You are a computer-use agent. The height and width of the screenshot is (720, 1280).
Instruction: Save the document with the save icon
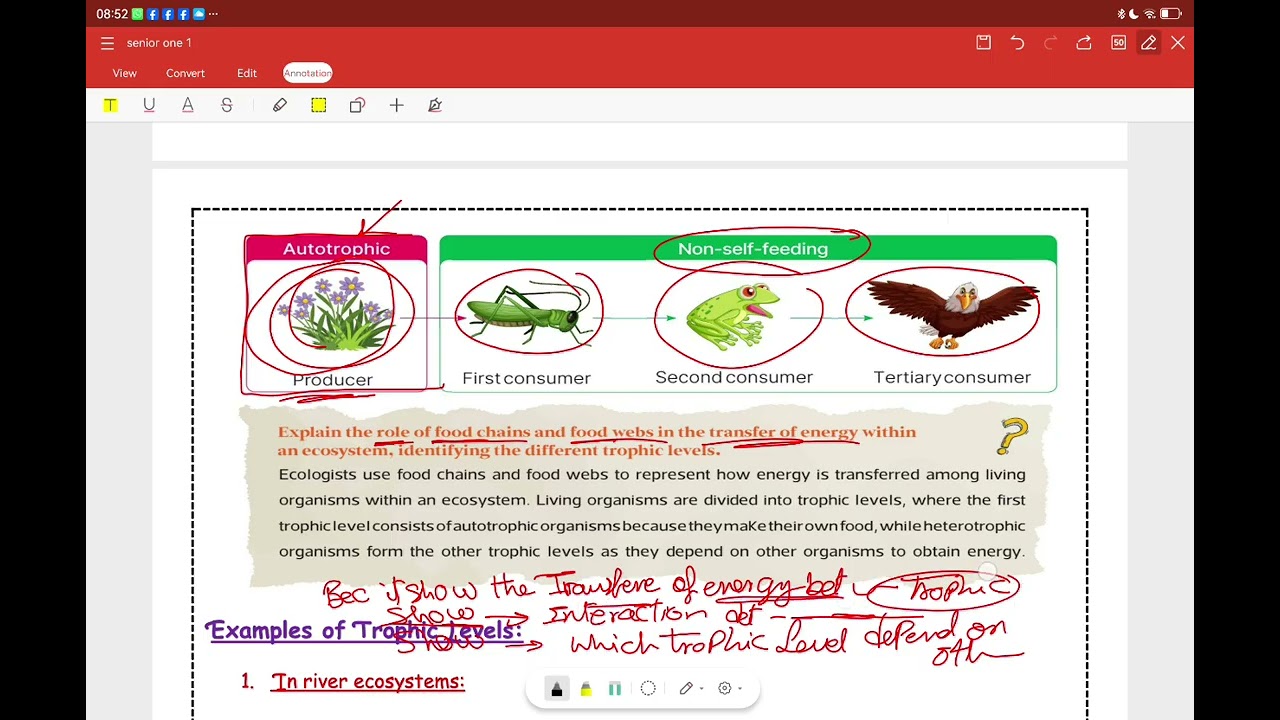click(983, 43)
